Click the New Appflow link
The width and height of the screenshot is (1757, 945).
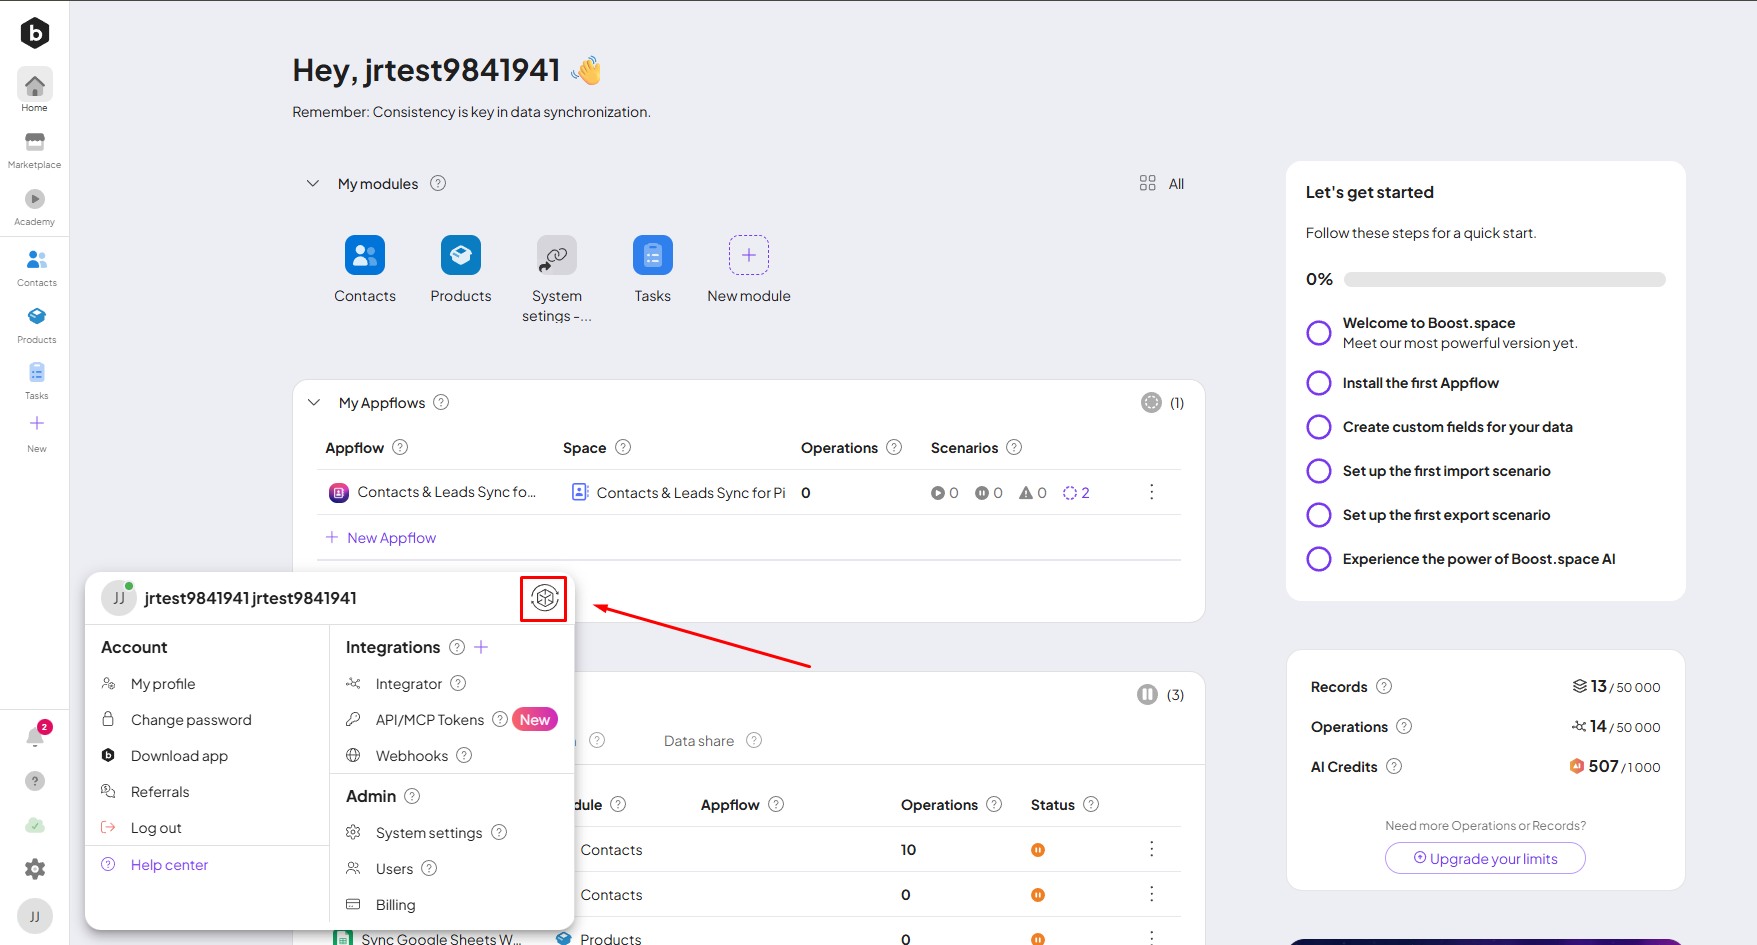(391, 538)
